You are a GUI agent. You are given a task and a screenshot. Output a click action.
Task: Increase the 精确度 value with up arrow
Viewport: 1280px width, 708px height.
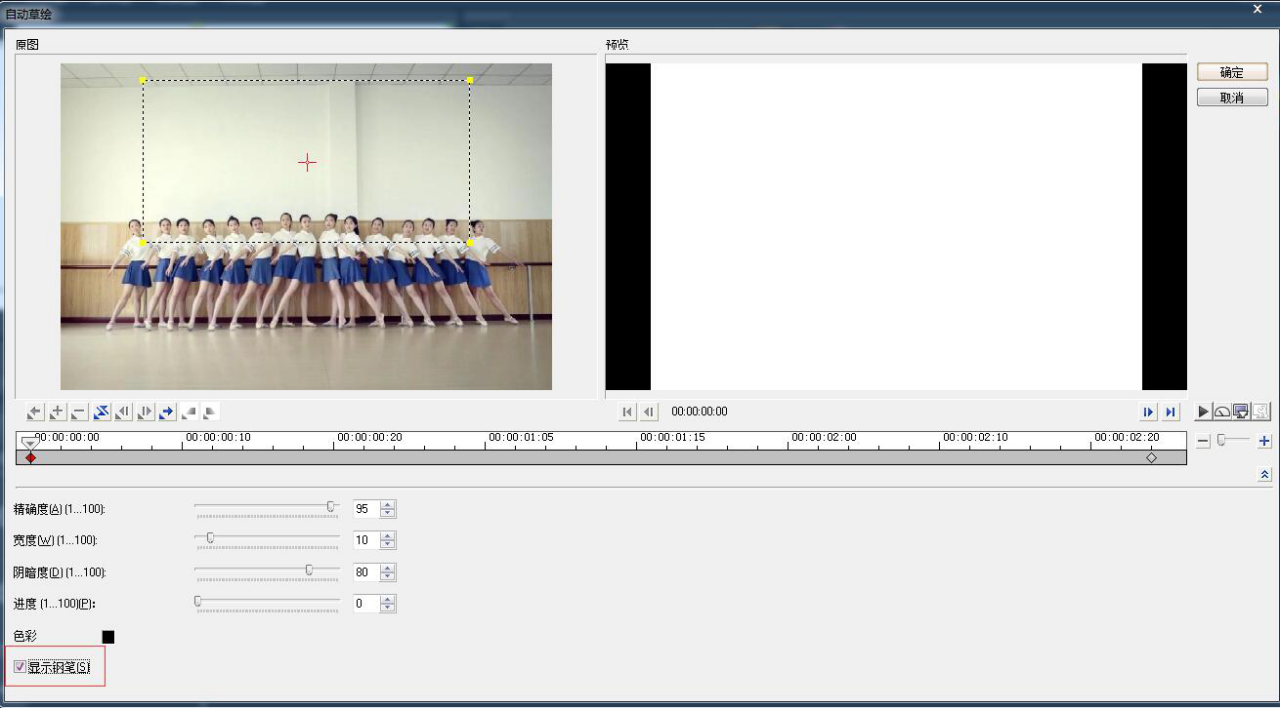point(388,504)
